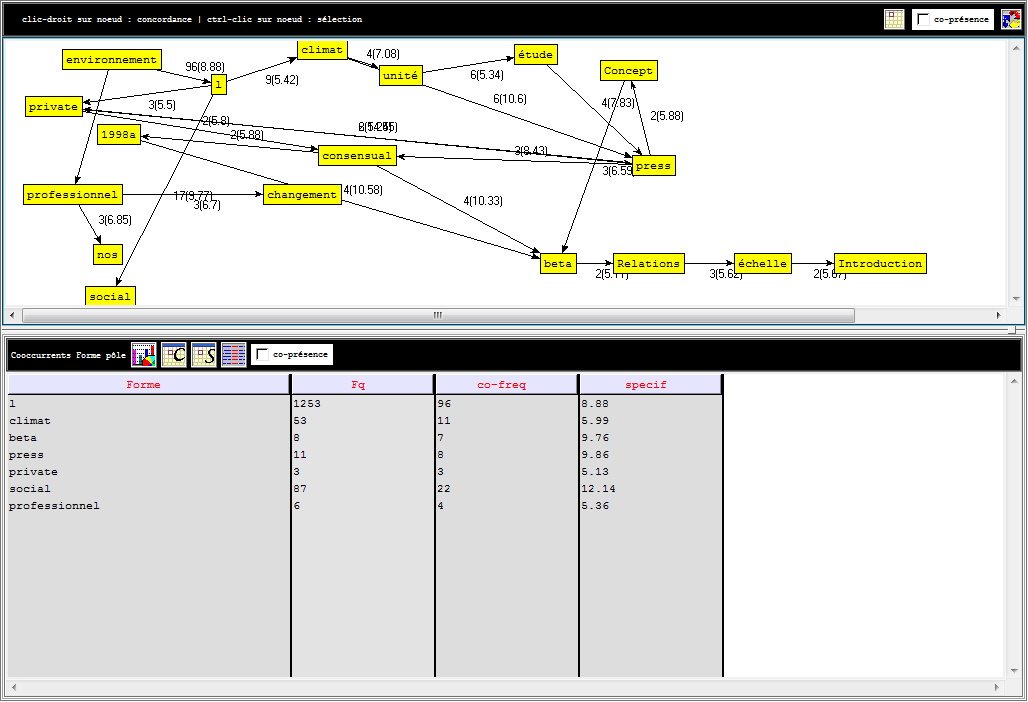The height and width of the screenshot is (702, 1028).
Task: Select the Relations graph node
Action: 649,263
